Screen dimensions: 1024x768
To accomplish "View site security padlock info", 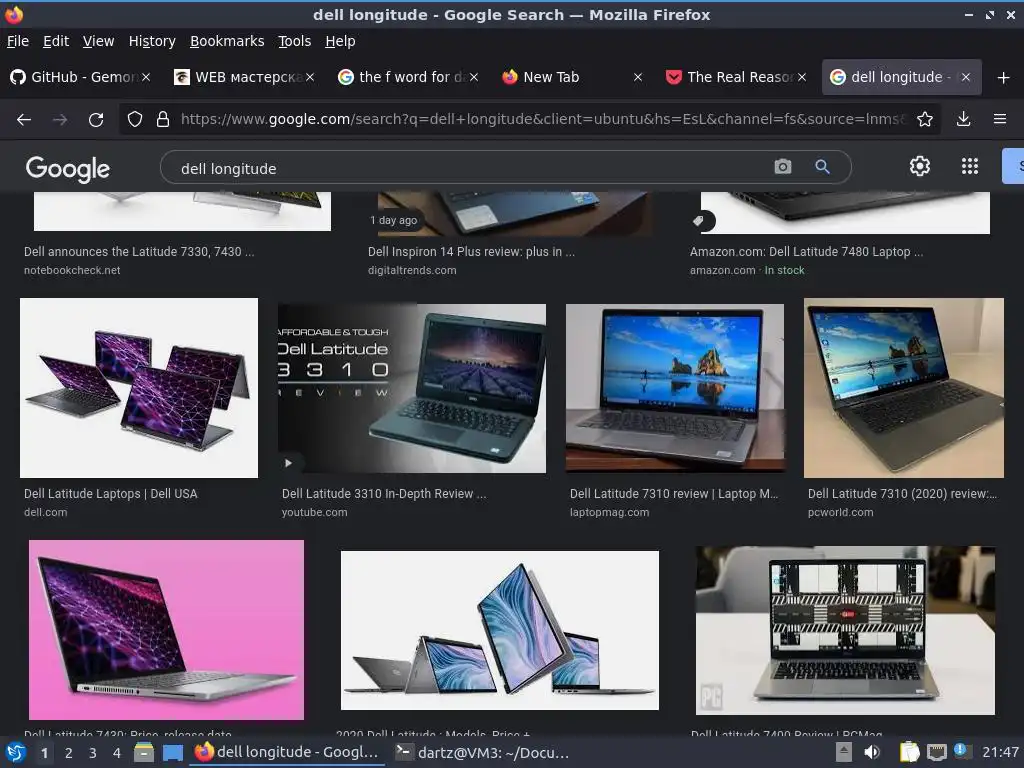I will tap(163, 119).
